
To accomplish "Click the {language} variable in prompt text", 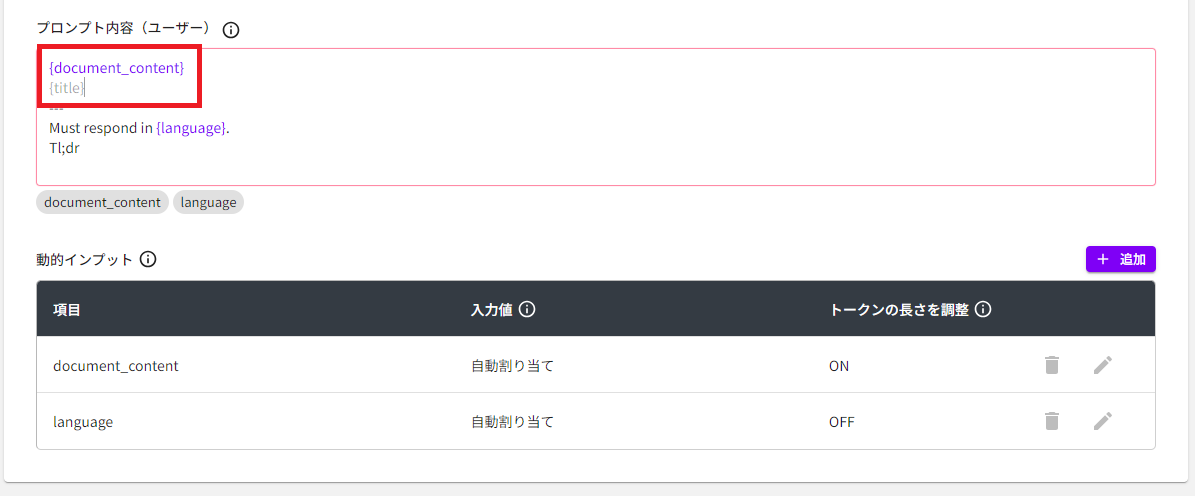I will [191, 128].
